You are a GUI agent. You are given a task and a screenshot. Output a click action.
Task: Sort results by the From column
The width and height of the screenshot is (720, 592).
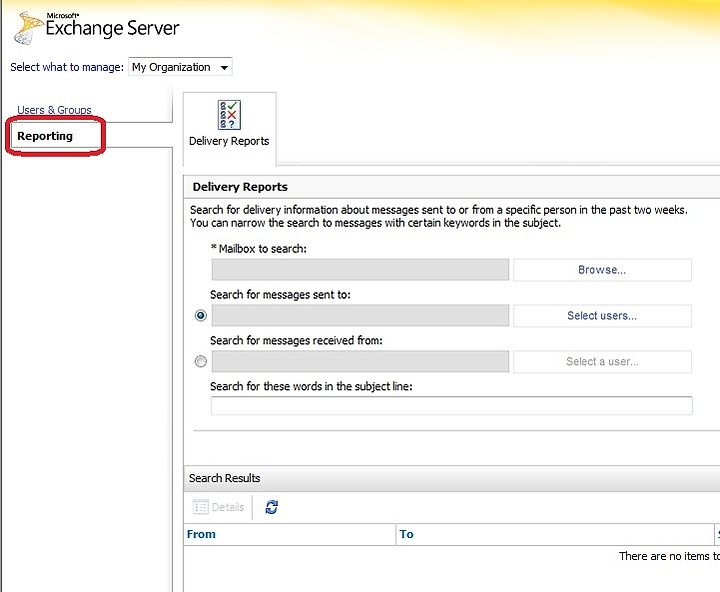[x=289, y=534]
